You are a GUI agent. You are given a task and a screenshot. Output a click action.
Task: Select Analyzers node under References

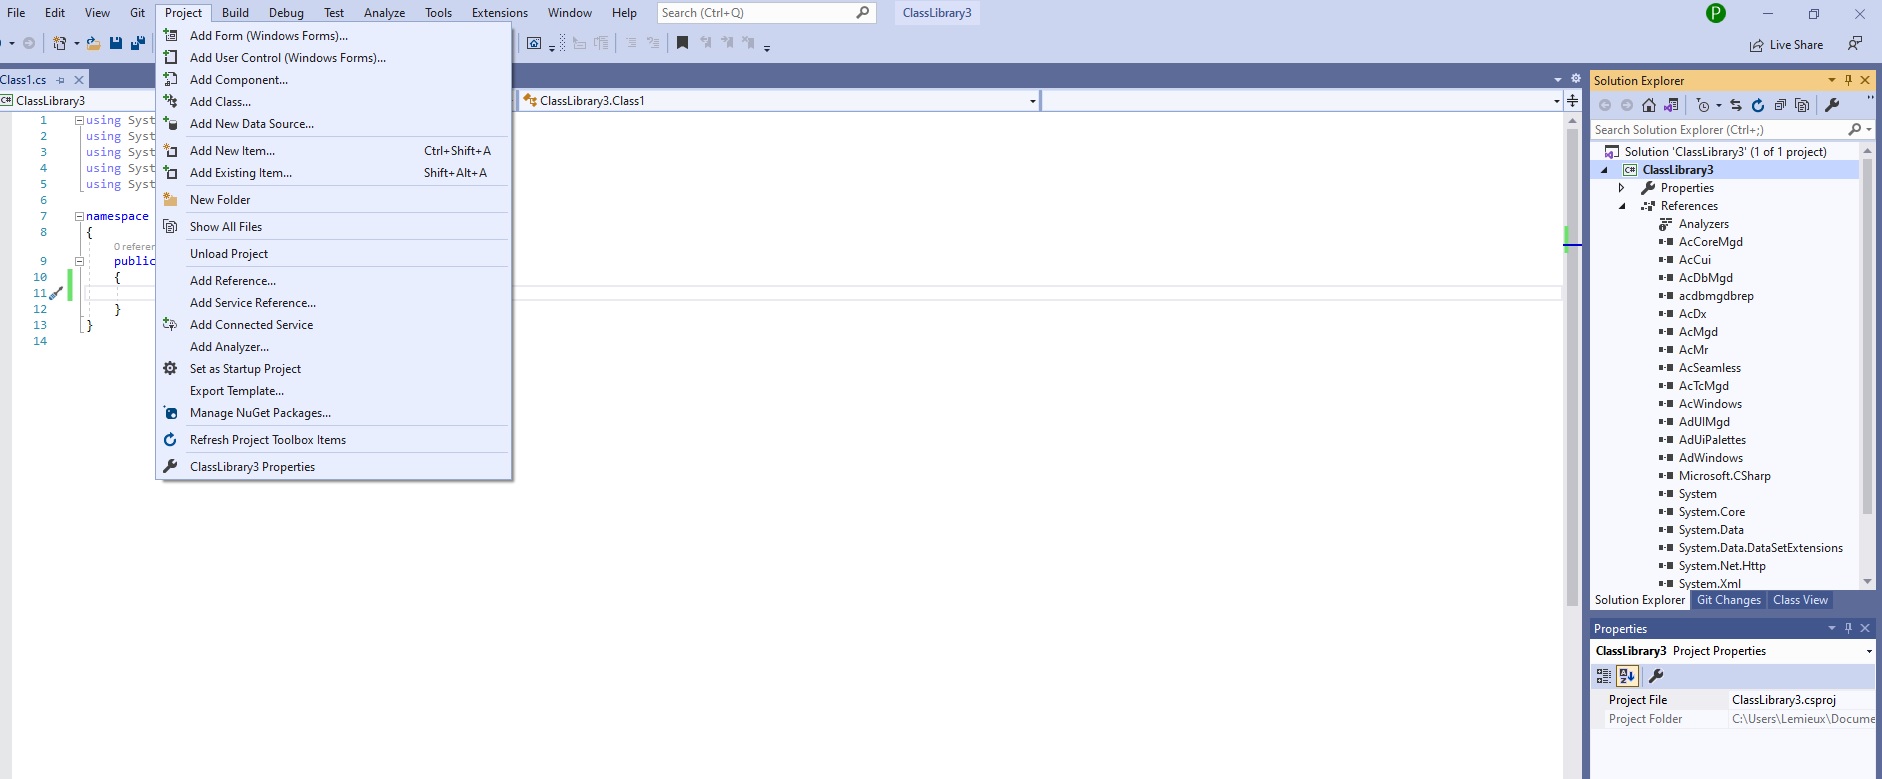[x=1703, y=224]
